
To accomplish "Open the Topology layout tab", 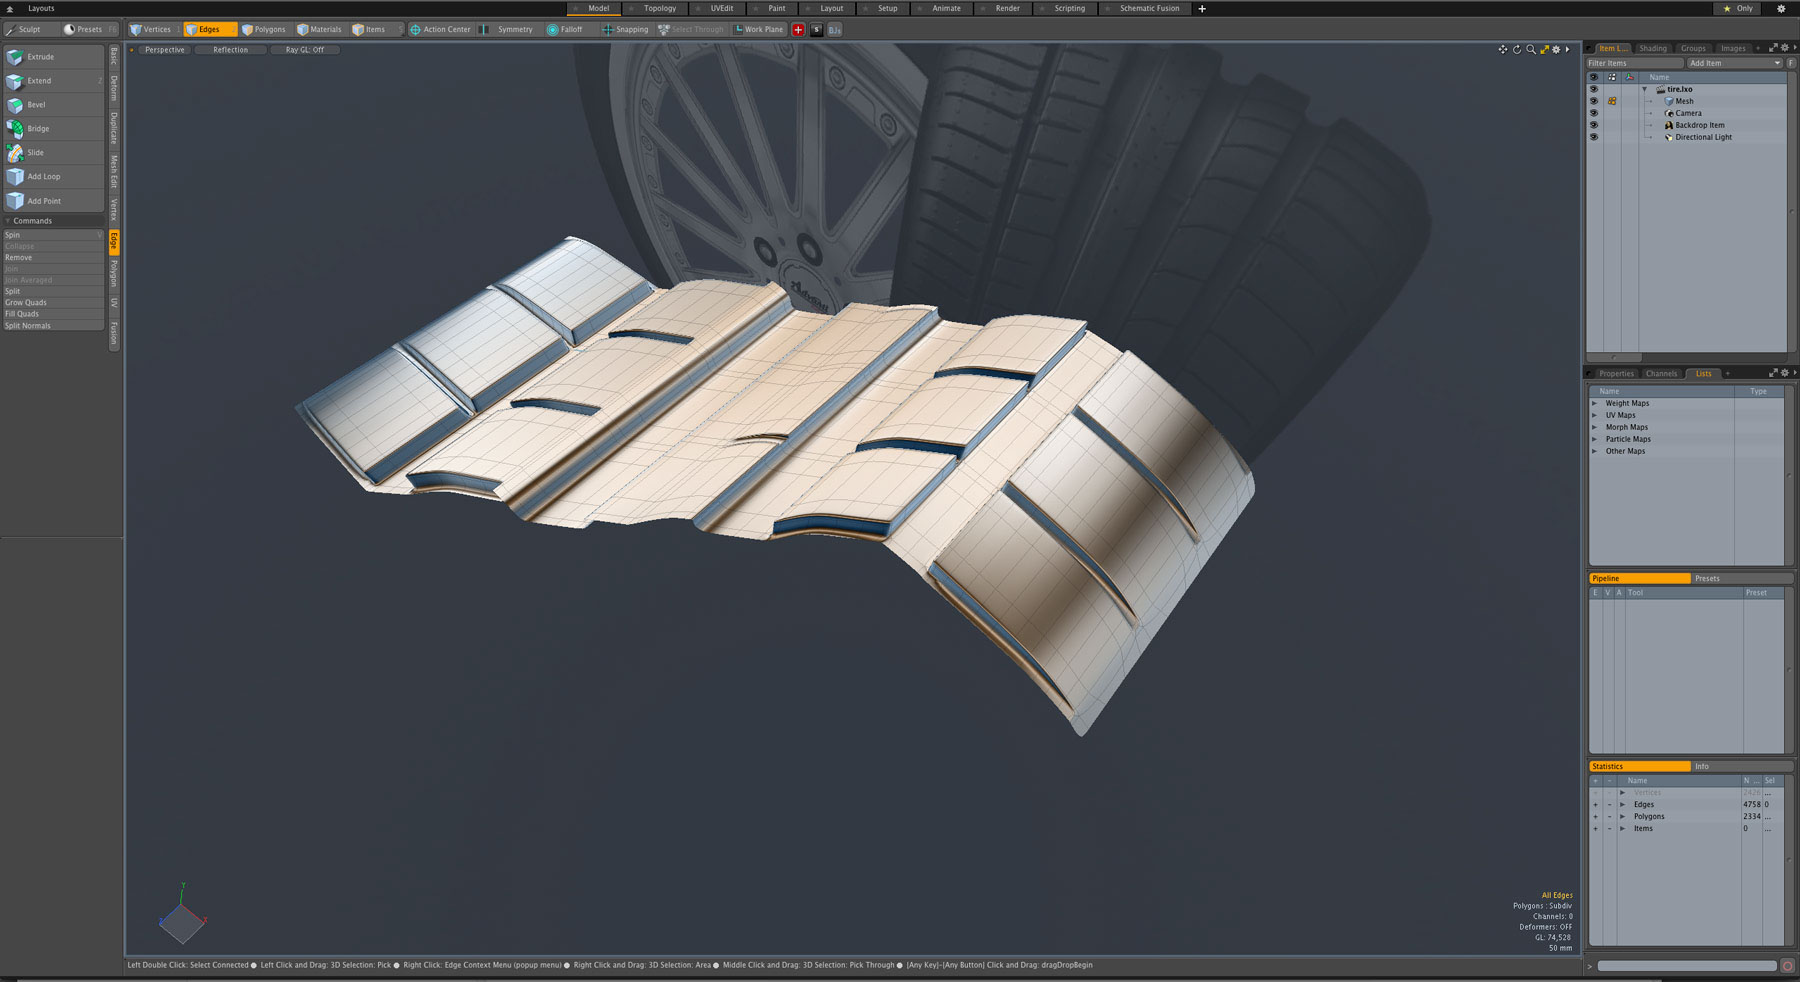I will pyautogui.click(x=658, y=8).
